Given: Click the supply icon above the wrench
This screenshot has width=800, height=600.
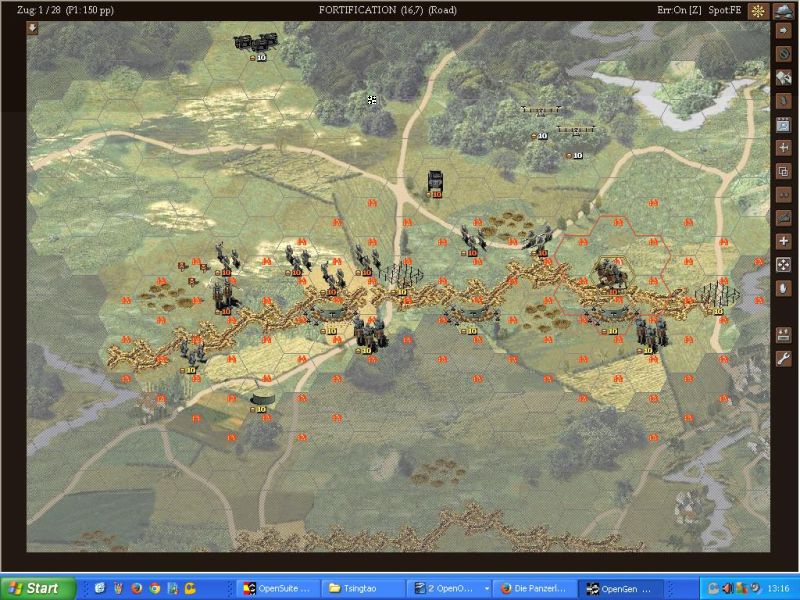Looking at the screenshot, I should [x=783, y=335].
